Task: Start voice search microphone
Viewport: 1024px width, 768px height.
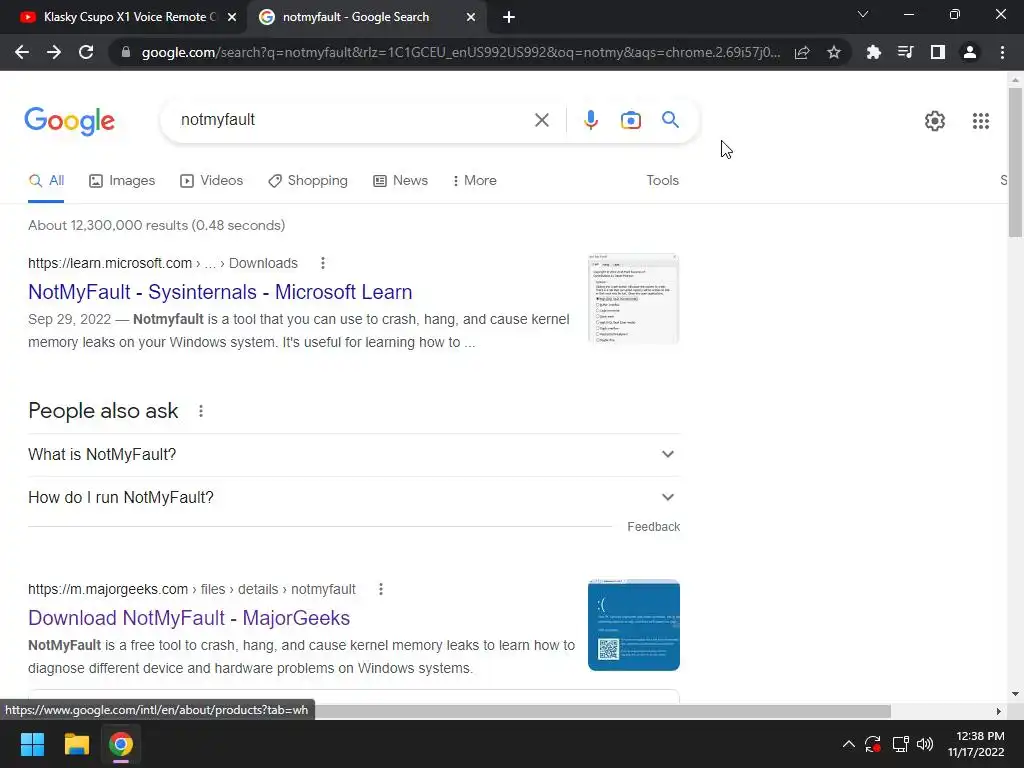Action: pos(590,120)
